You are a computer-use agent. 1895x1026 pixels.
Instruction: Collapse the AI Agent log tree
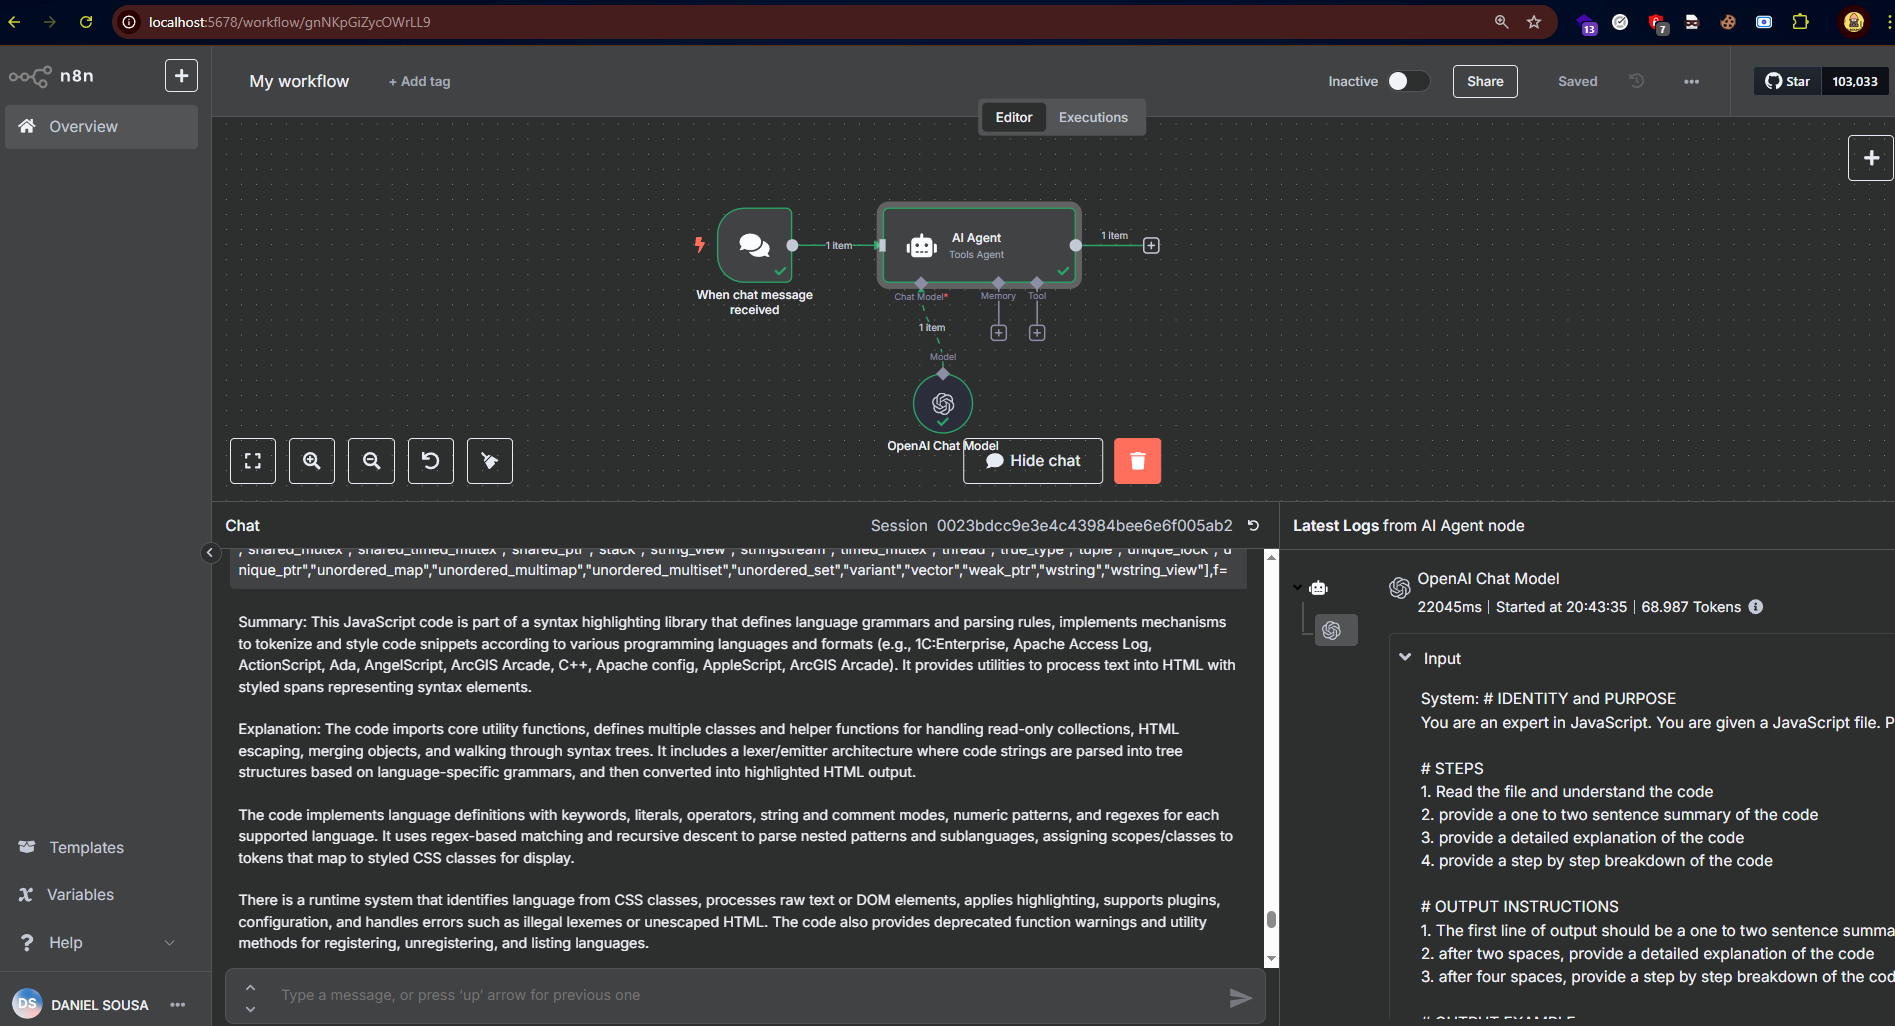[1298, 588]
